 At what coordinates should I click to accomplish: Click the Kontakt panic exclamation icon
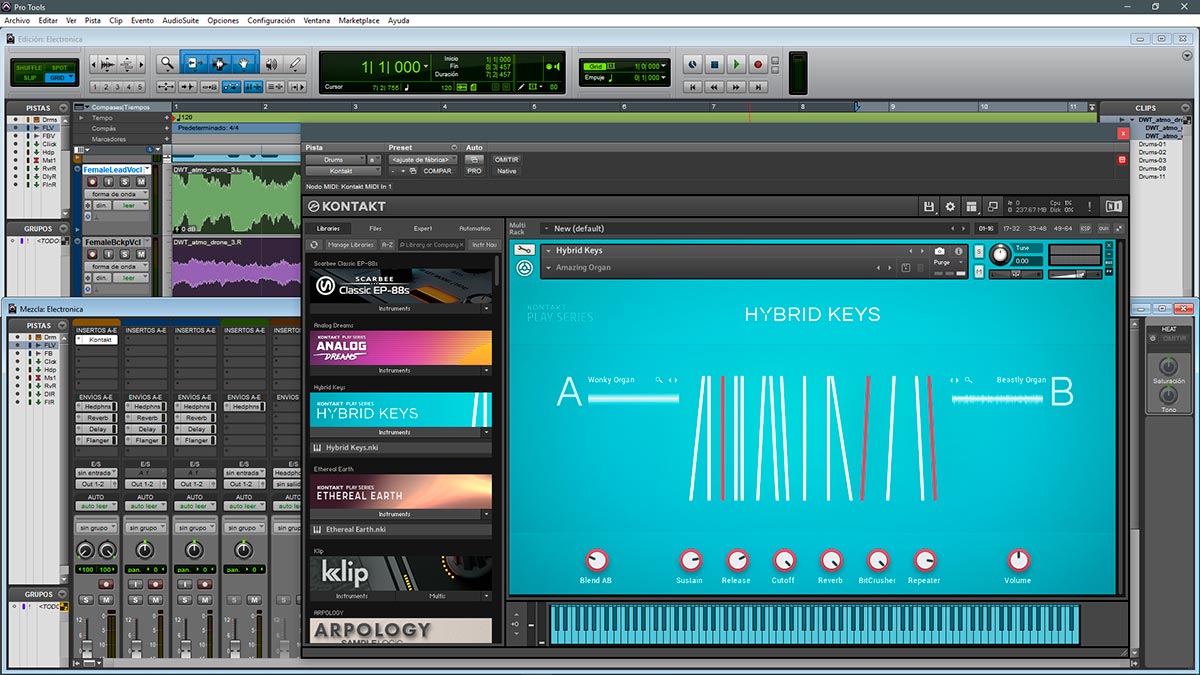(x=1089, y=207)
